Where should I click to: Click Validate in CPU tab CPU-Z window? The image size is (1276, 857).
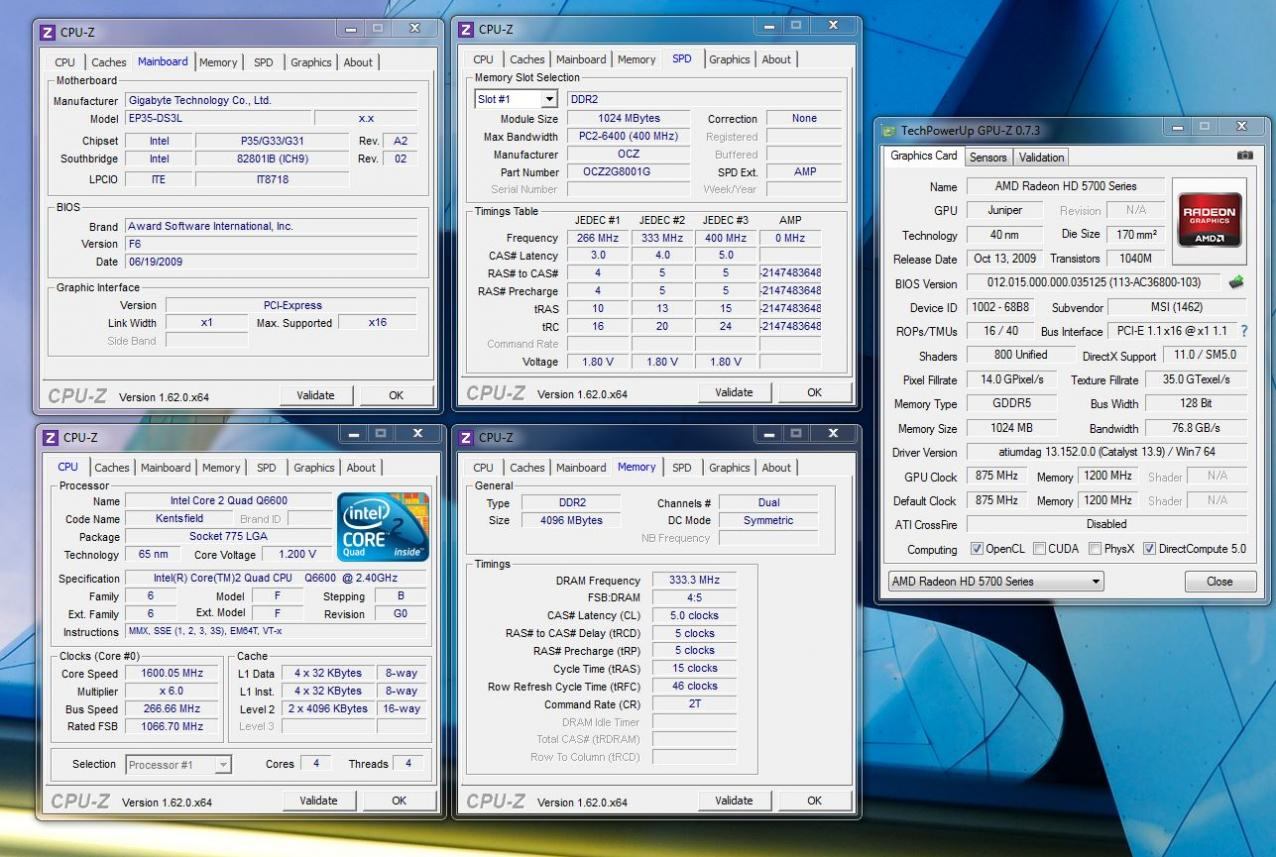coord(318,800)
